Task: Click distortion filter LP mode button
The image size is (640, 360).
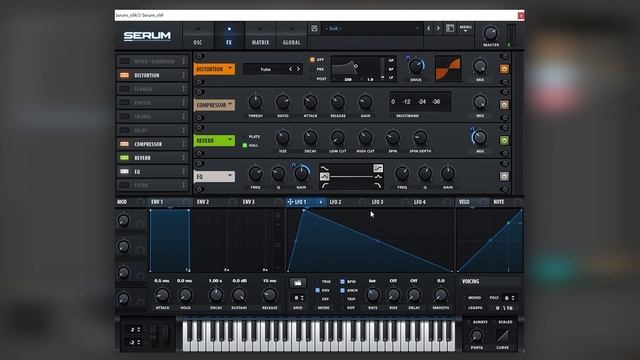Action: (391, 77)
